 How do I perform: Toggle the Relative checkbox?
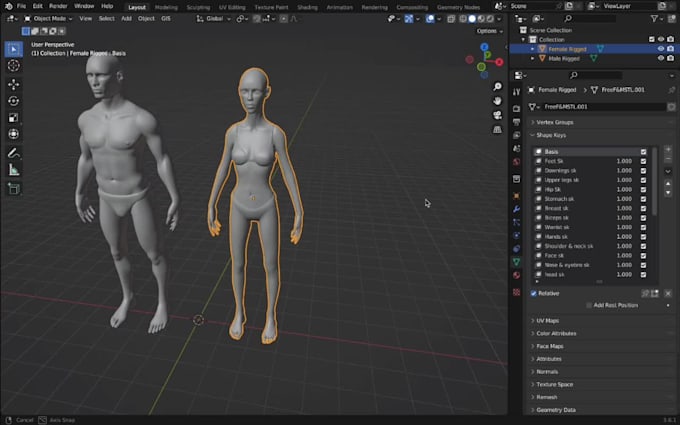tap(534, 294)
